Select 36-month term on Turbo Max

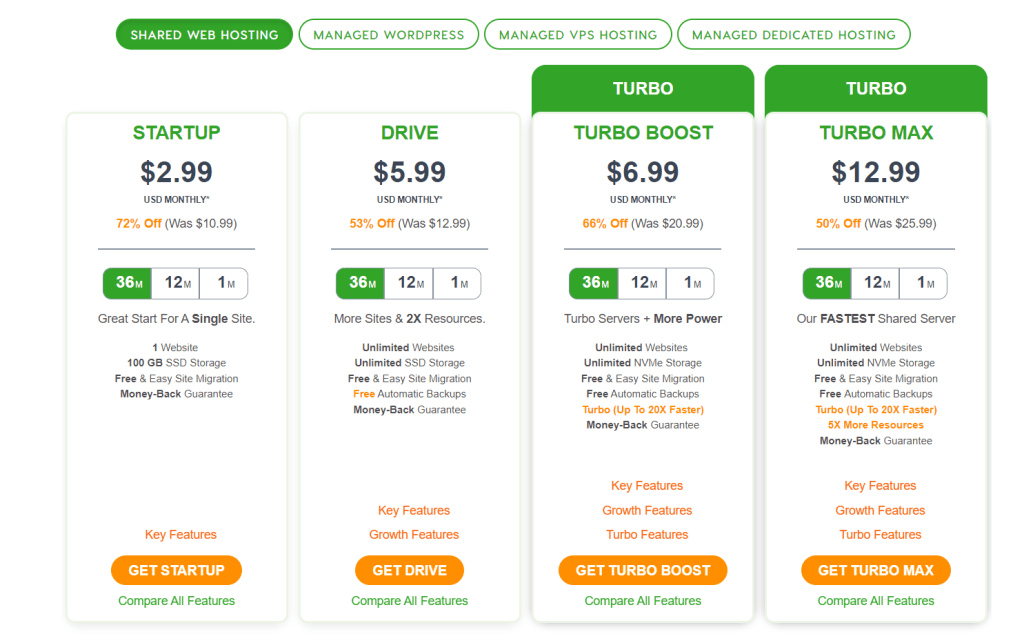pos(828,283)
